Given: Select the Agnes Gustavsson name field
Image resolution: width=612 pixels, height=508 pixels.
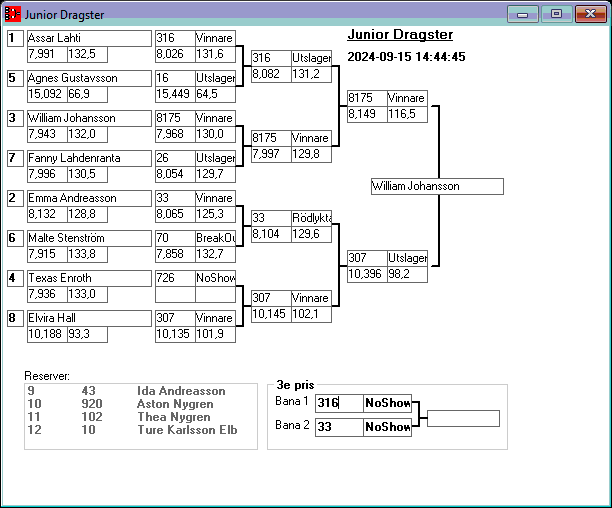Looking at the screenshot, I should coord(89,78).
